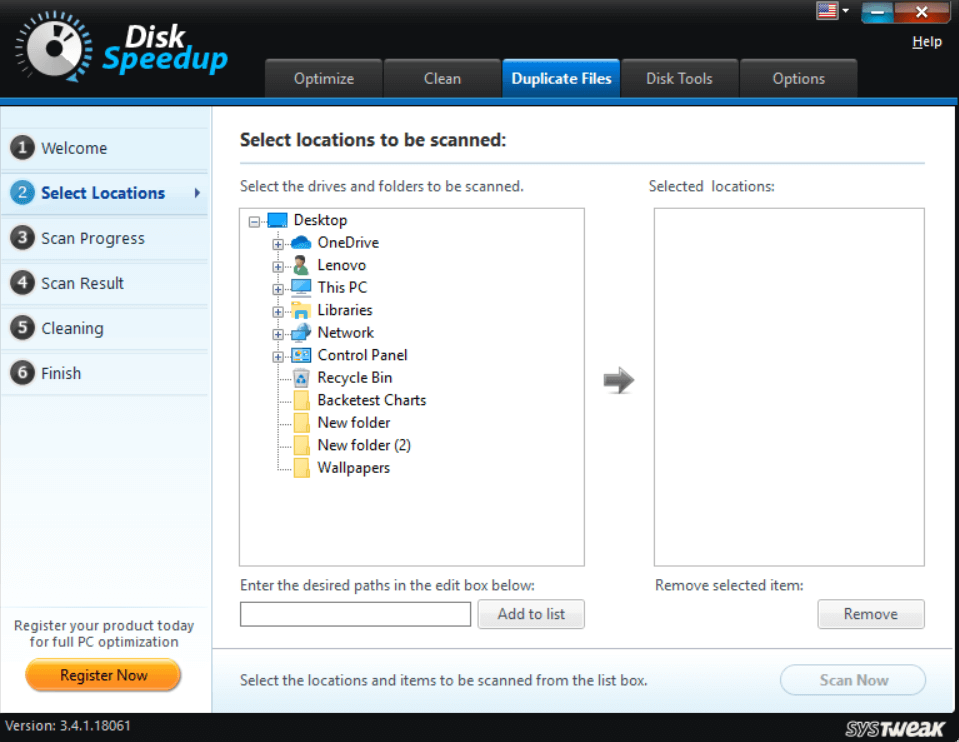Click the Disk Speedup logo icon
Image resolution: width=959 pixels, height=742 pixels.
click(x=50, y=48)
